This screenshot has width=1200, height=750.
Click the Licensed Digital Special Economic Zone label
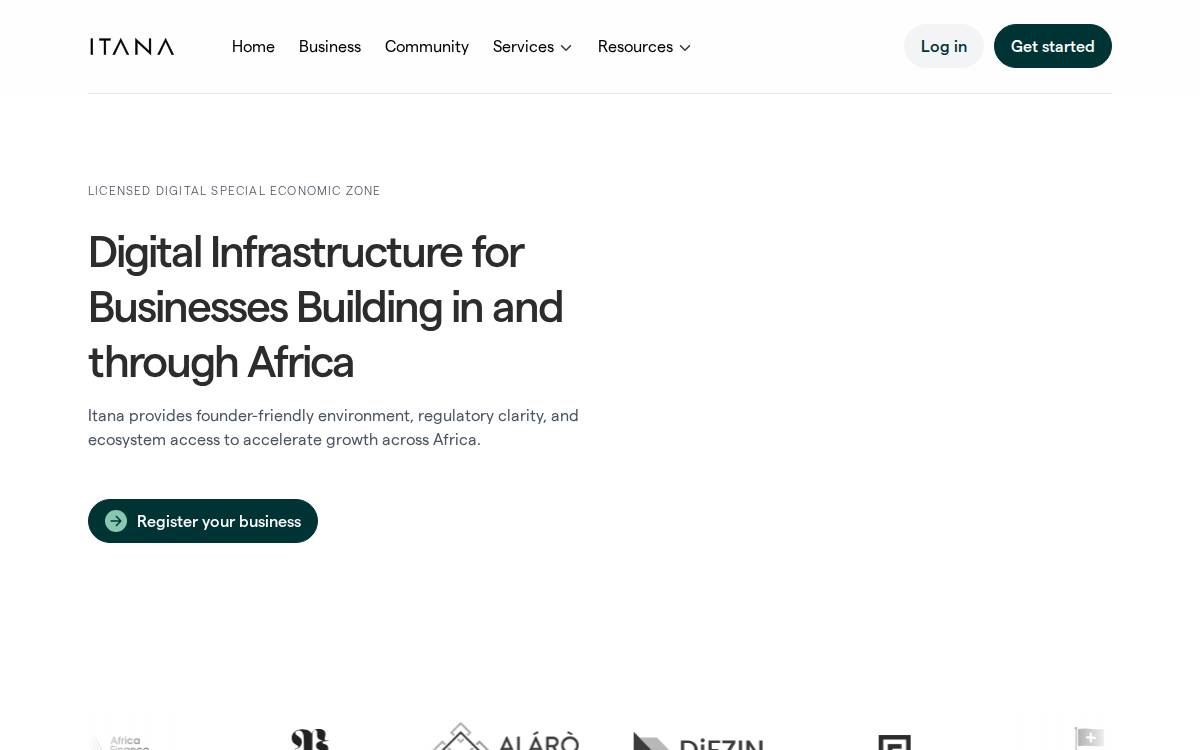[x=234, y=191]
